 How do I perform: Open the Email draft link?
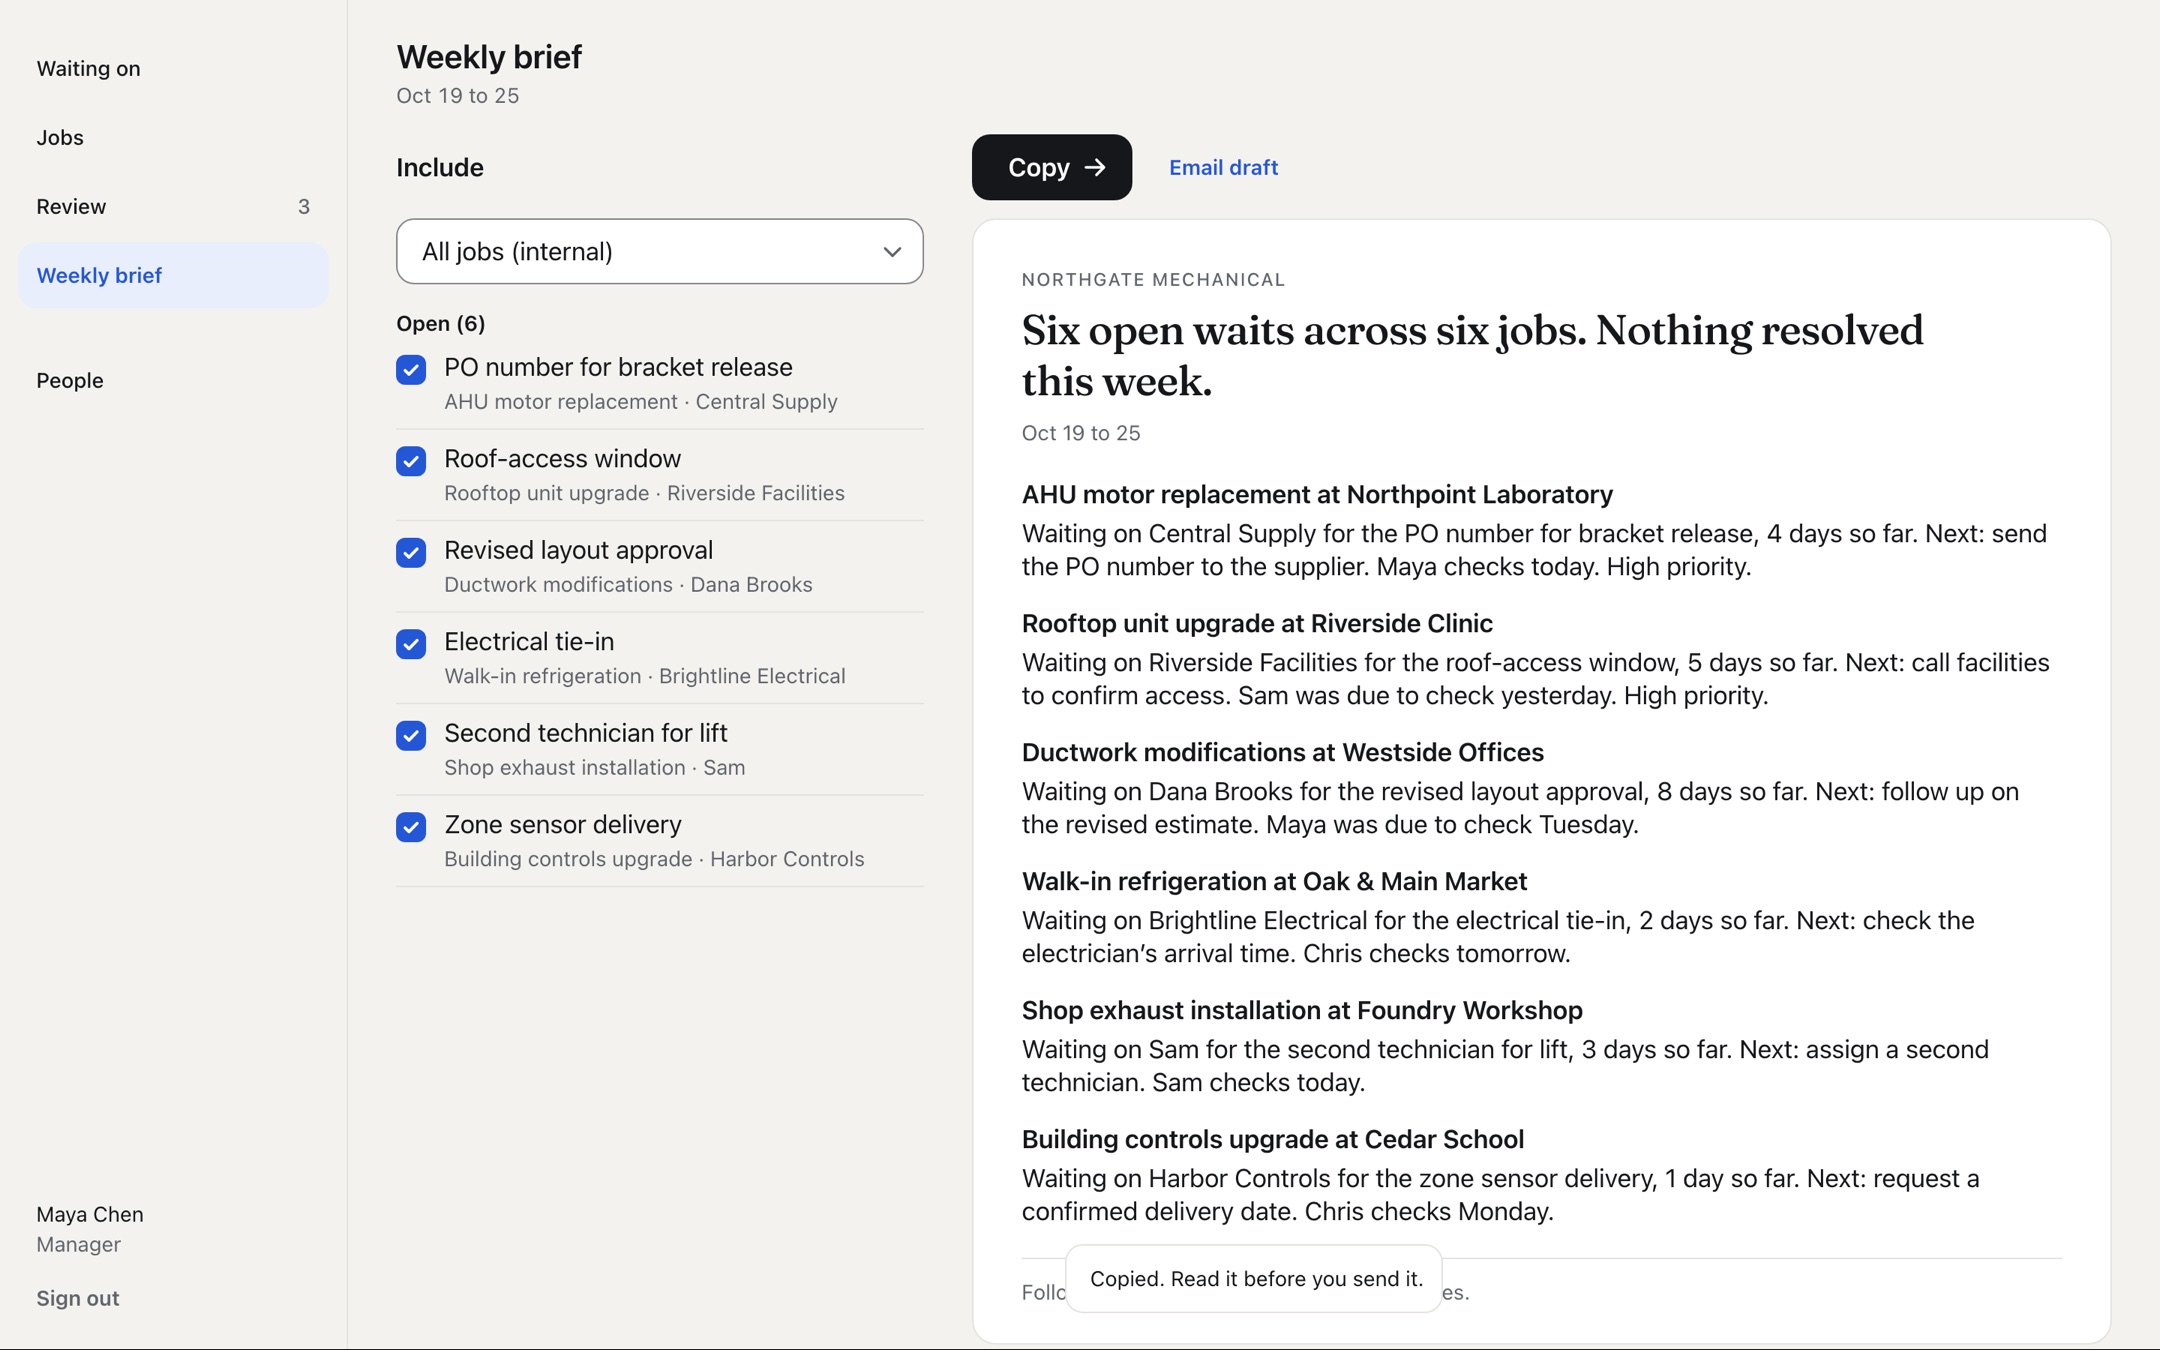point(1223,167)
